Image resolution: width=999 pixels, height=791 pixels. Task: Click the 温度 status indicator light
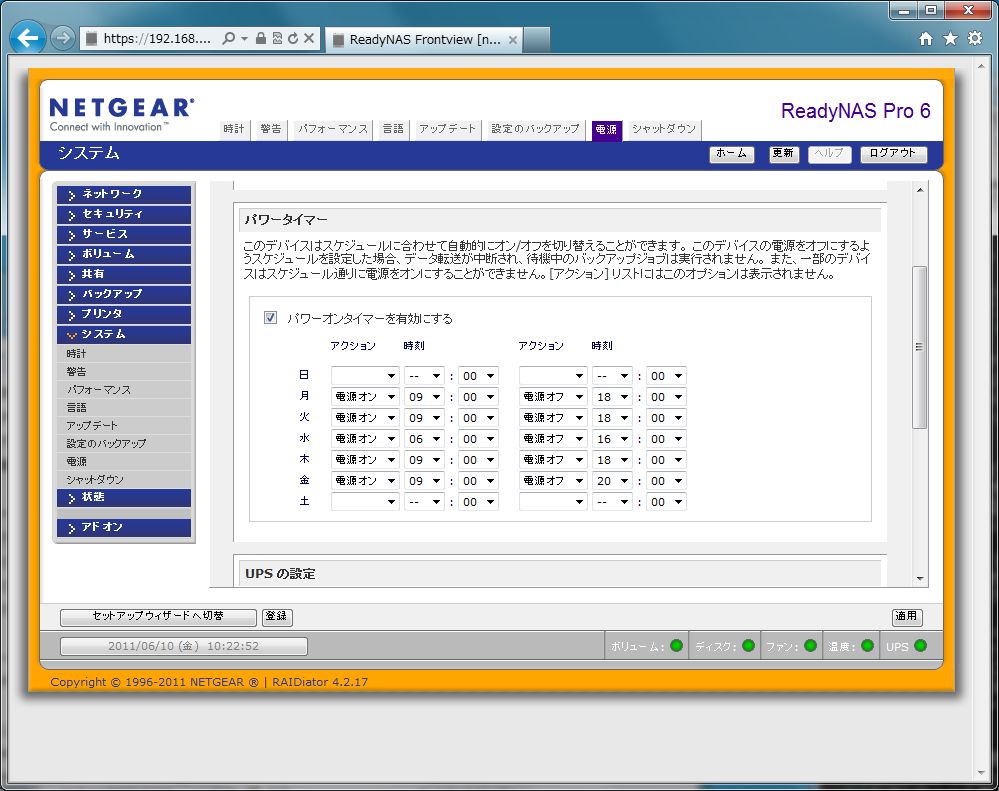tap(867, 646)
